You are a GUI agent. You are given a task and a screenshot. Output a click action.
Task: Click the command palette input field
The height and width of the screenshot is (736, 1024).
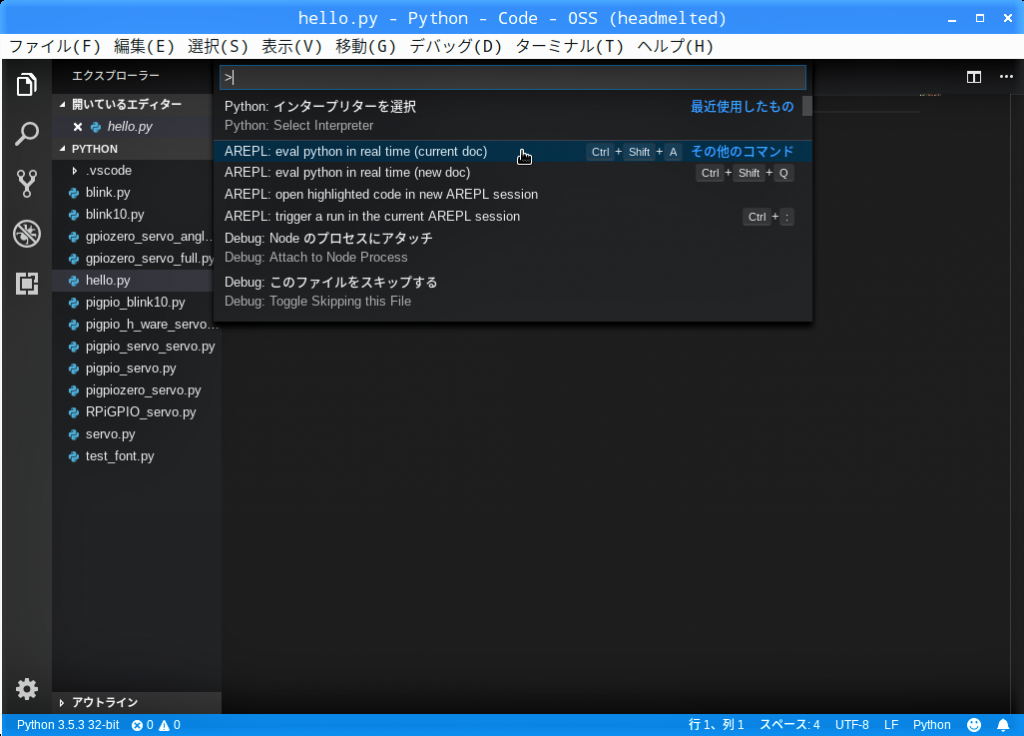512,77
